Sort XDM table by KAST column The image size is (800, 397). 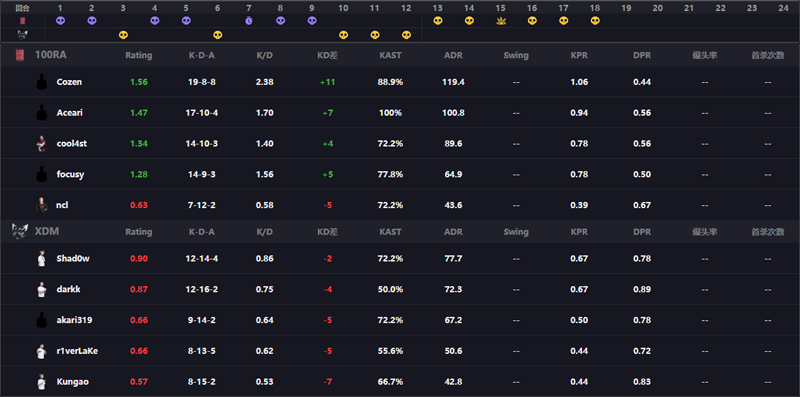click(x=390, y=232)
